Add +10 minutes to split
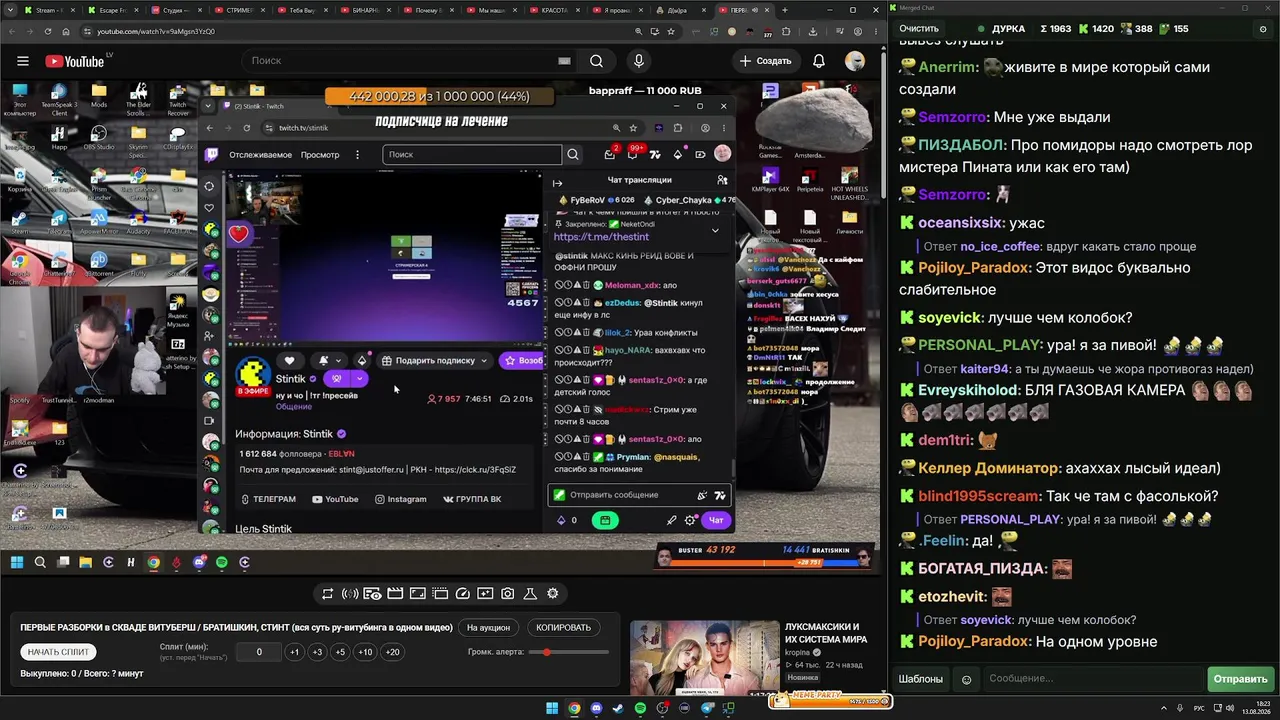The image size is (1280, 720). click(x=365, y=652)
